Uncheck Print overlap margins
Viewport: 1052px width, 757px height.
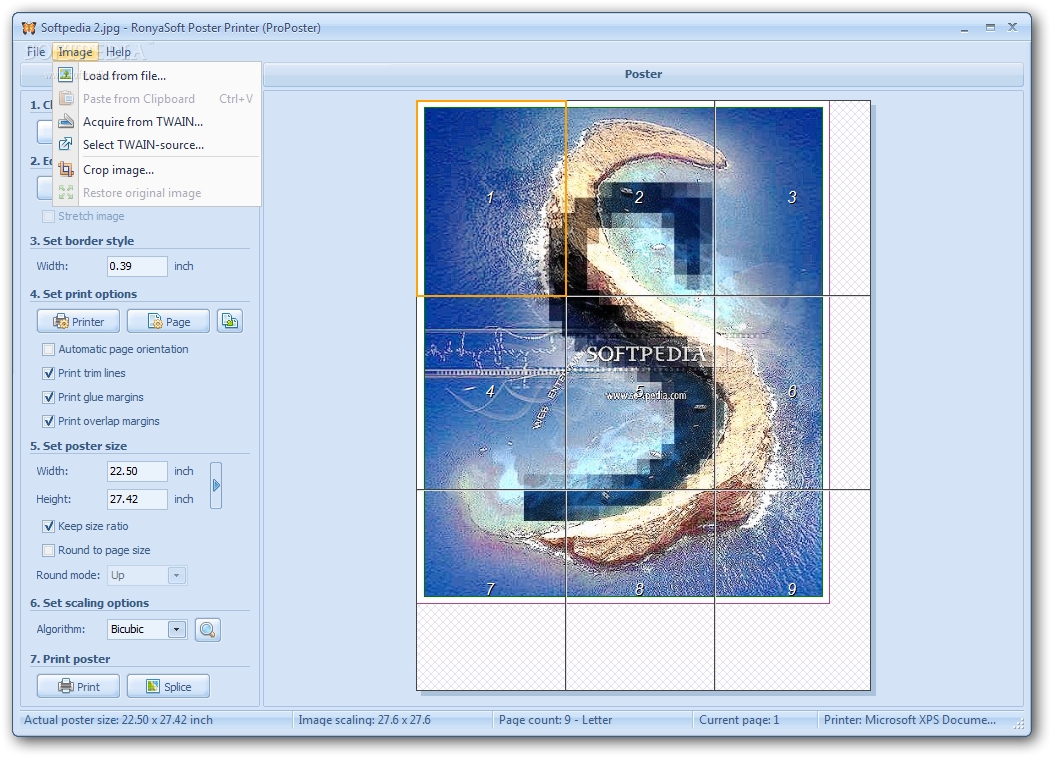48,421
